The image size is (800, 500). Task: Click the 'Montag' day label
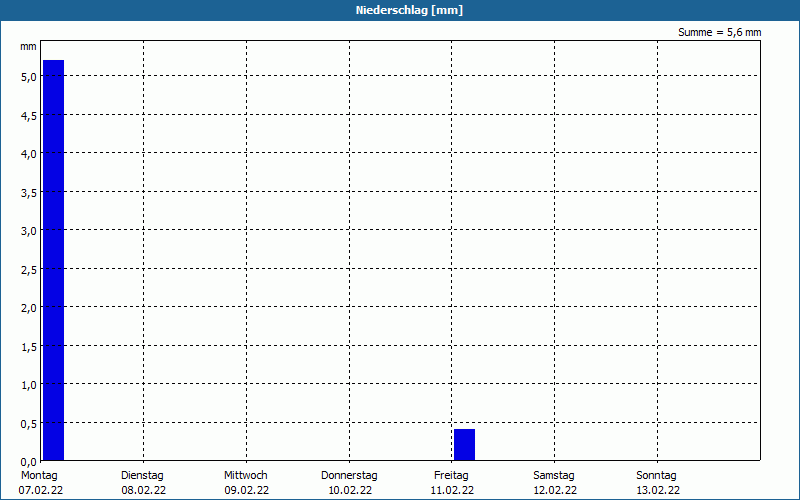(x=39, y=475)
